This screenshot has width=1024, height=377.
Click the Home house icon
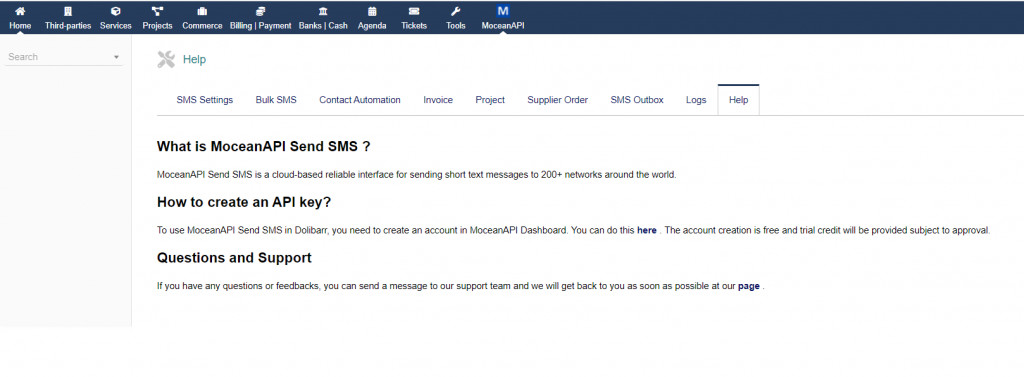click(x=20, y=11)
